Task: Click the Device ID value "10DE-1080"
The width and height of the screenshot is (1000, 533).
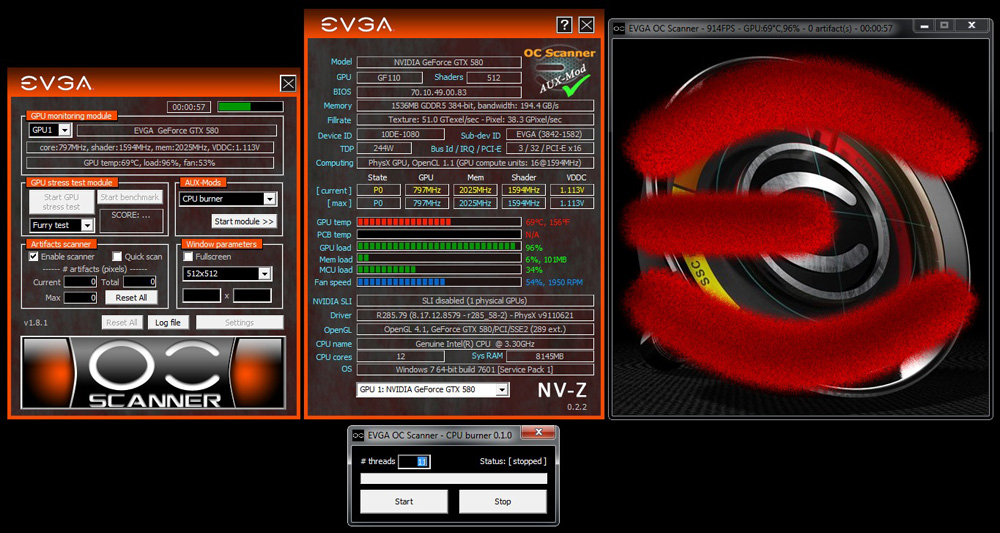Action: [401, 135]
